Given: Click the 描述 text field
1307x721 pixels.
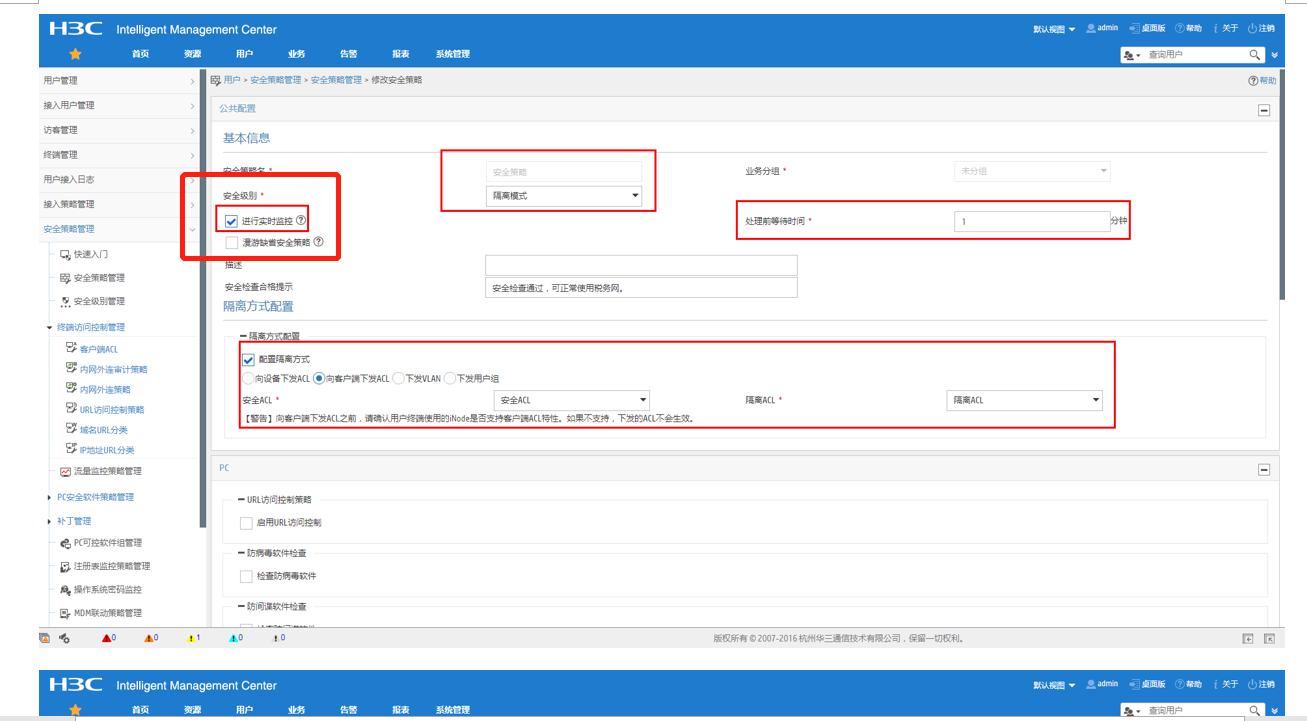Looking at the screenshot, I should pyautogui.click(x=641, y=265).
